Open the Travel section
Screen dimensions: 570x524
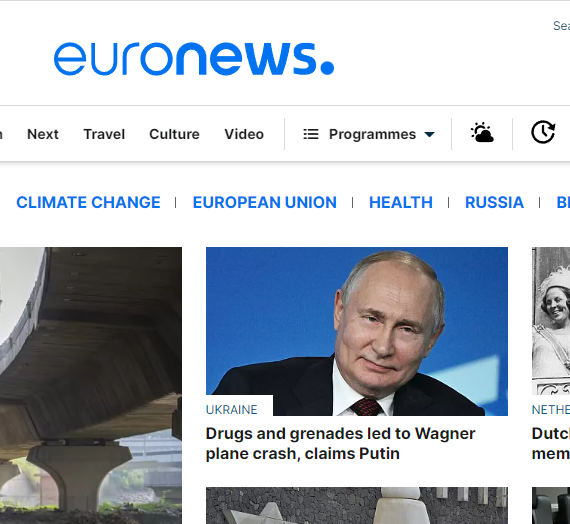(x=104, y=134)
